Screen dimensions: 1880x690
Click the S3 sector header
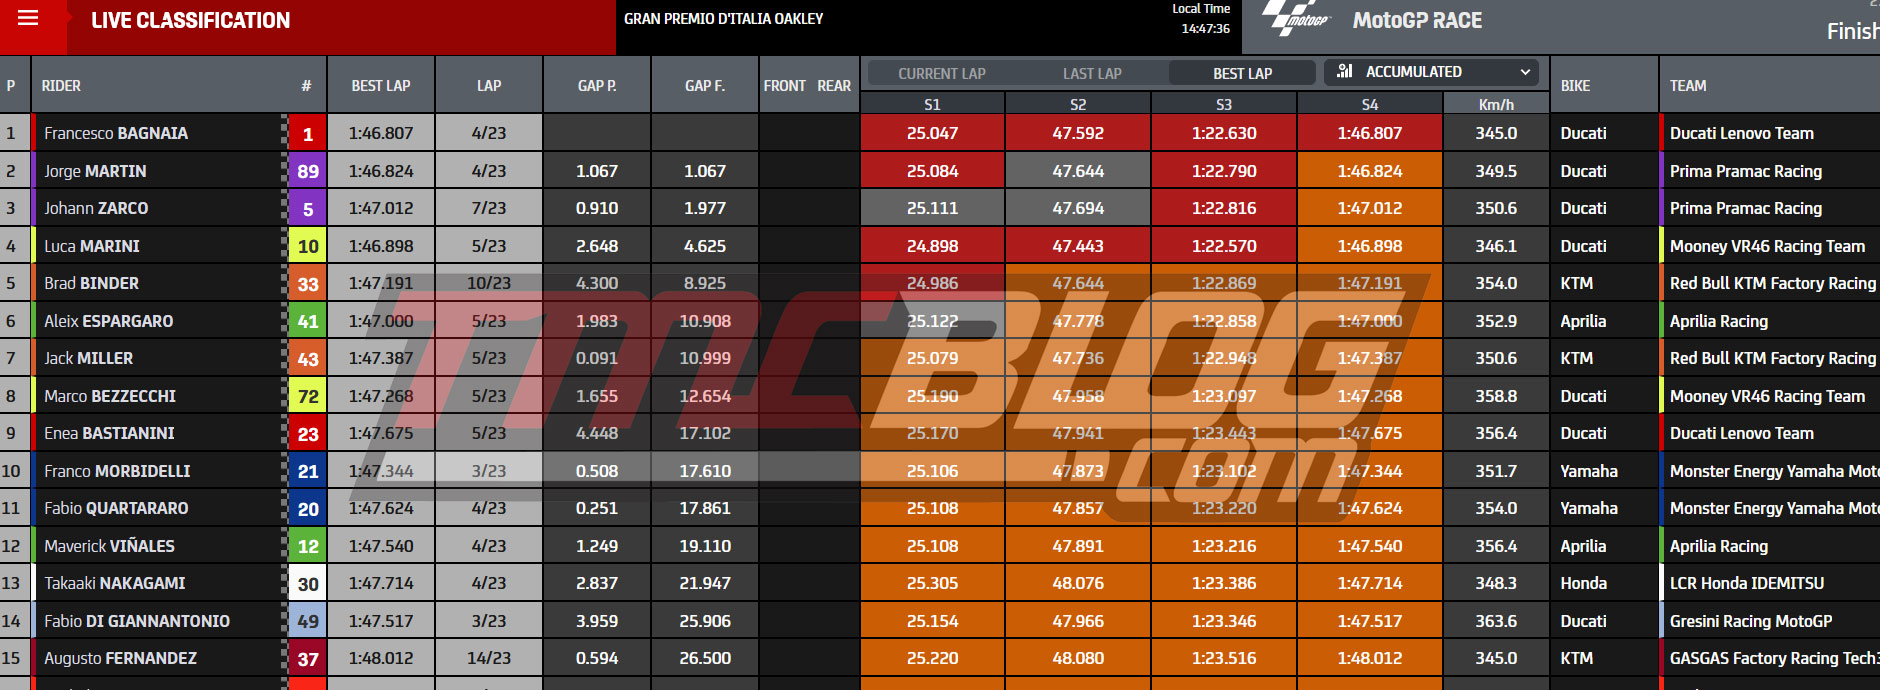point(1224,104)
